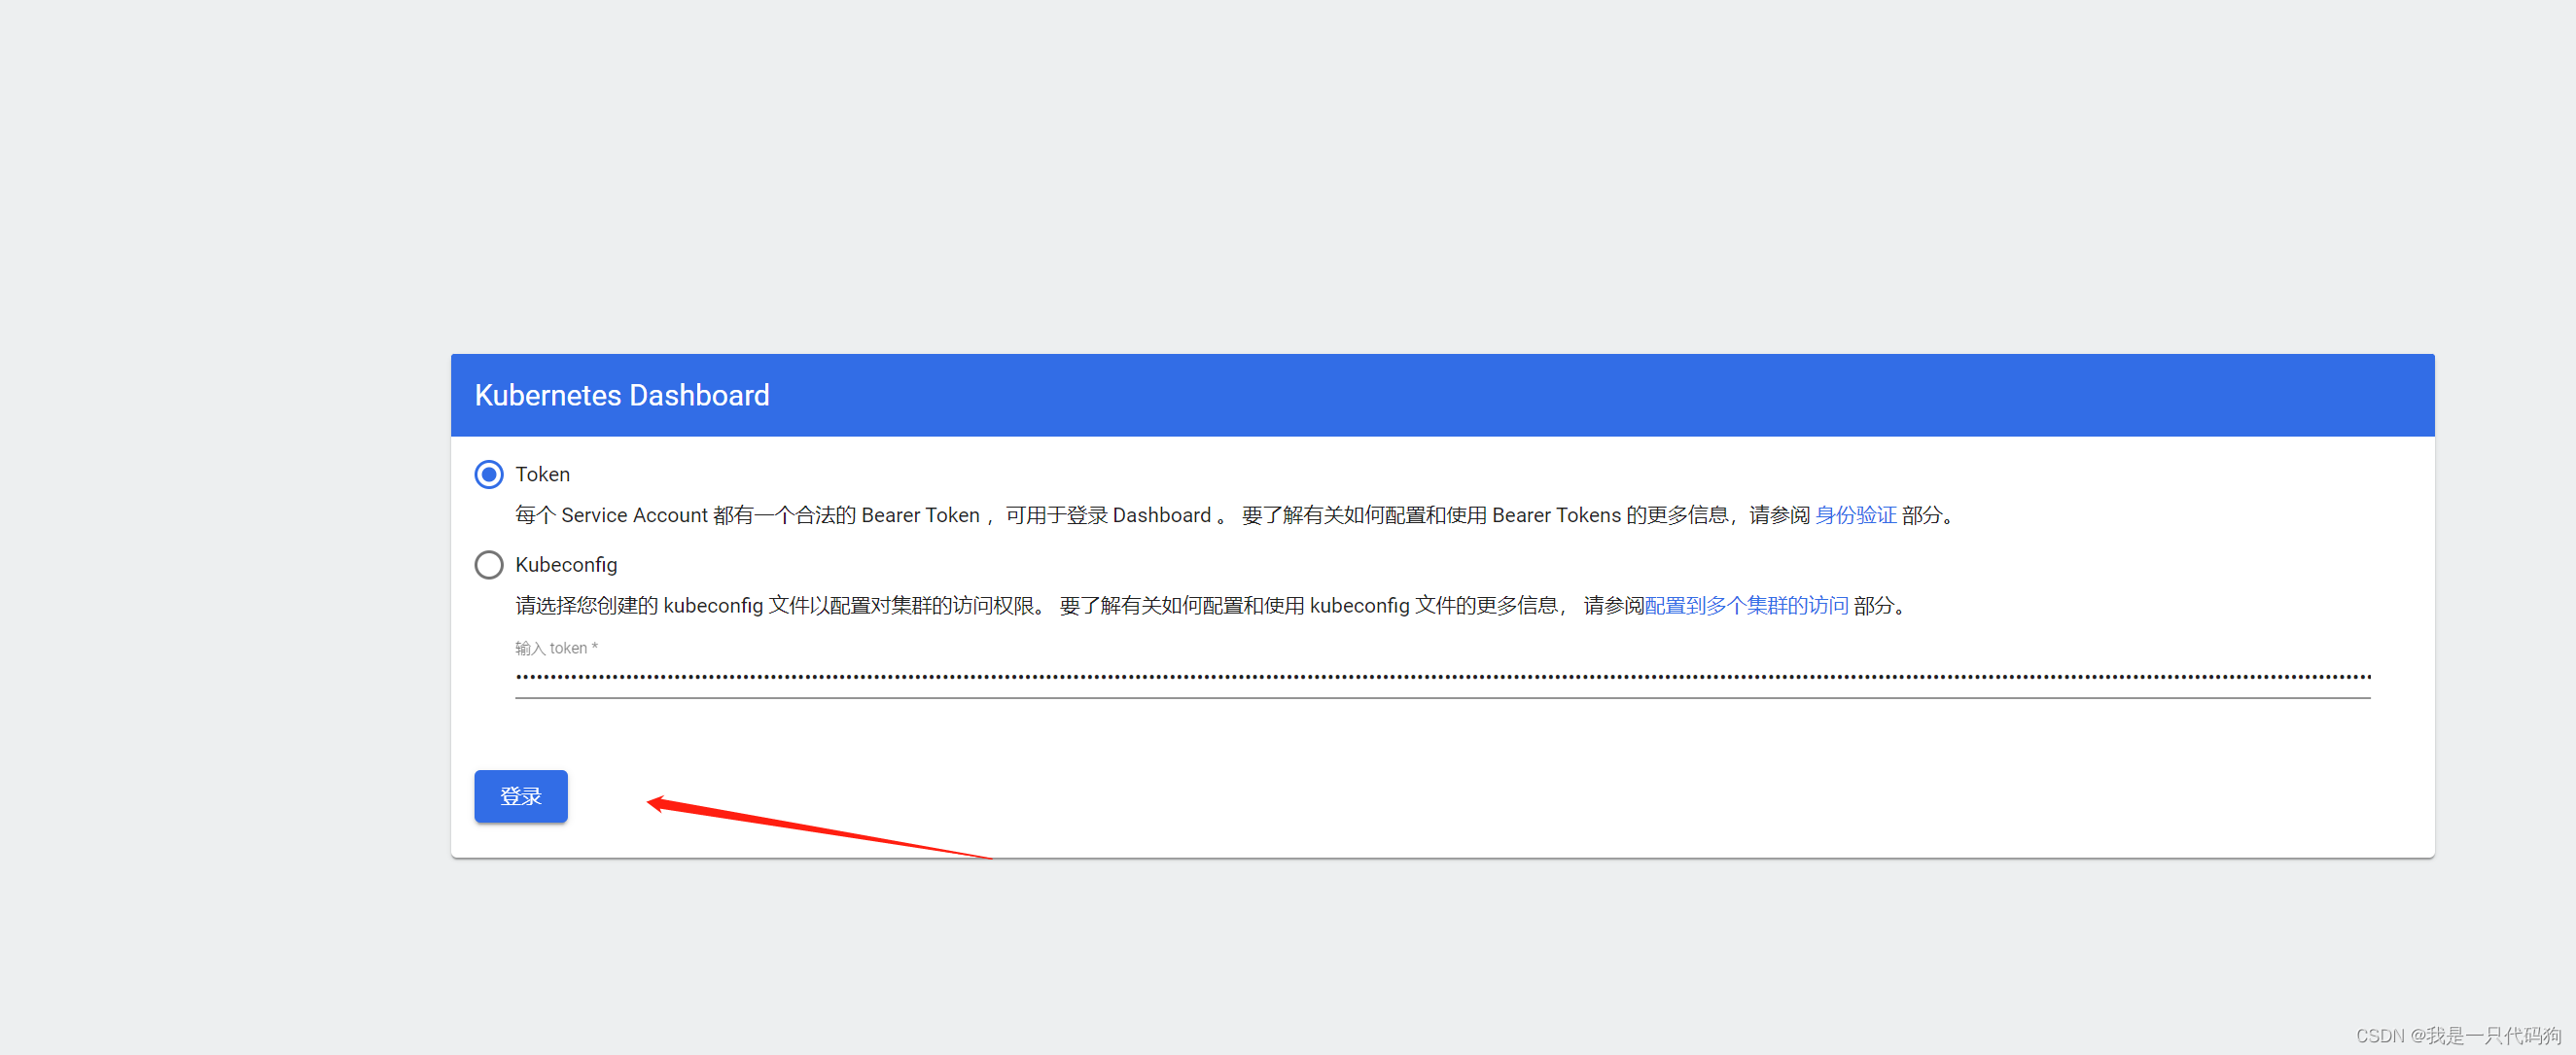The image size is (2576, 1055).
Task: Submit credentials with the 登录 button
Action: coord(520,796)
